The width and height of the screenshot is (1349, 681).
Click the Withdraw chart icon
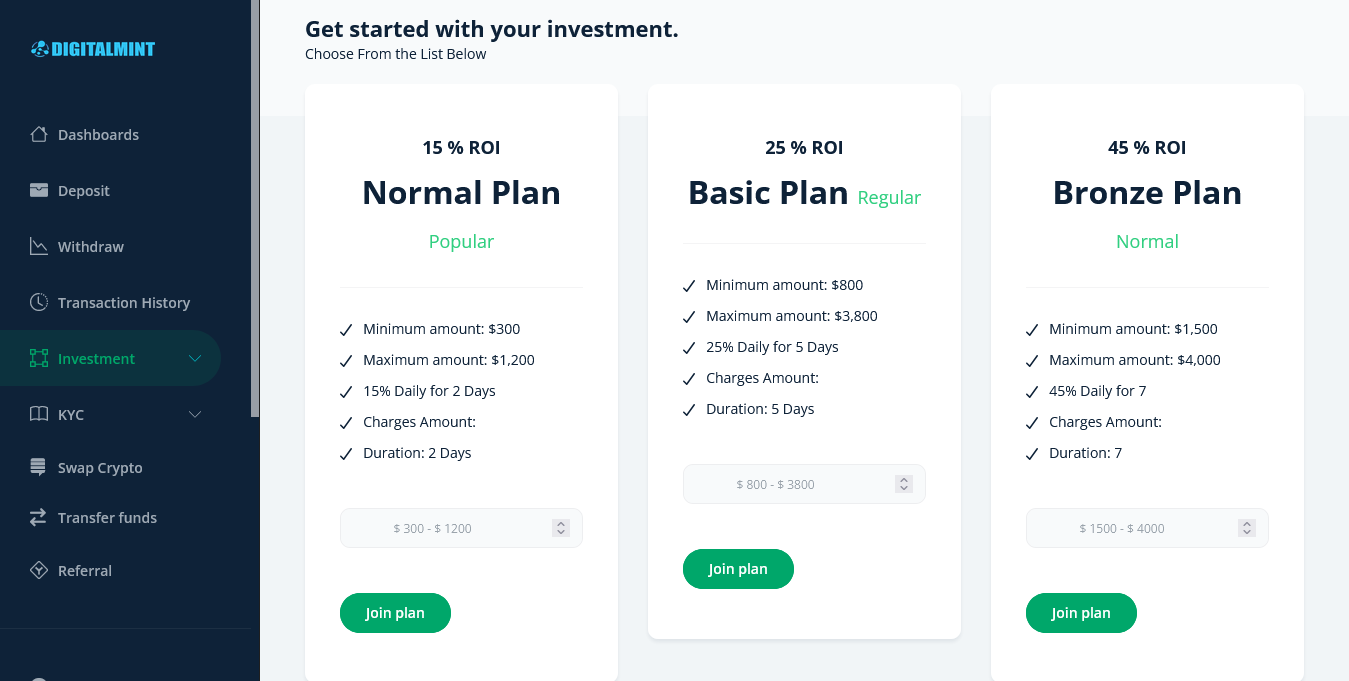tap(39, 246)
